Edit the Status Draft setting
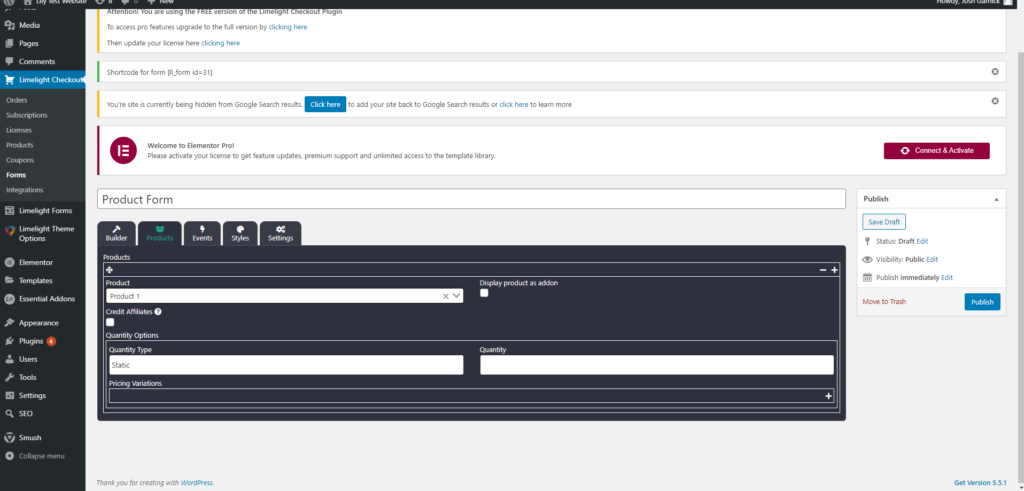The image size is (1024, 491). pos(922,241)
